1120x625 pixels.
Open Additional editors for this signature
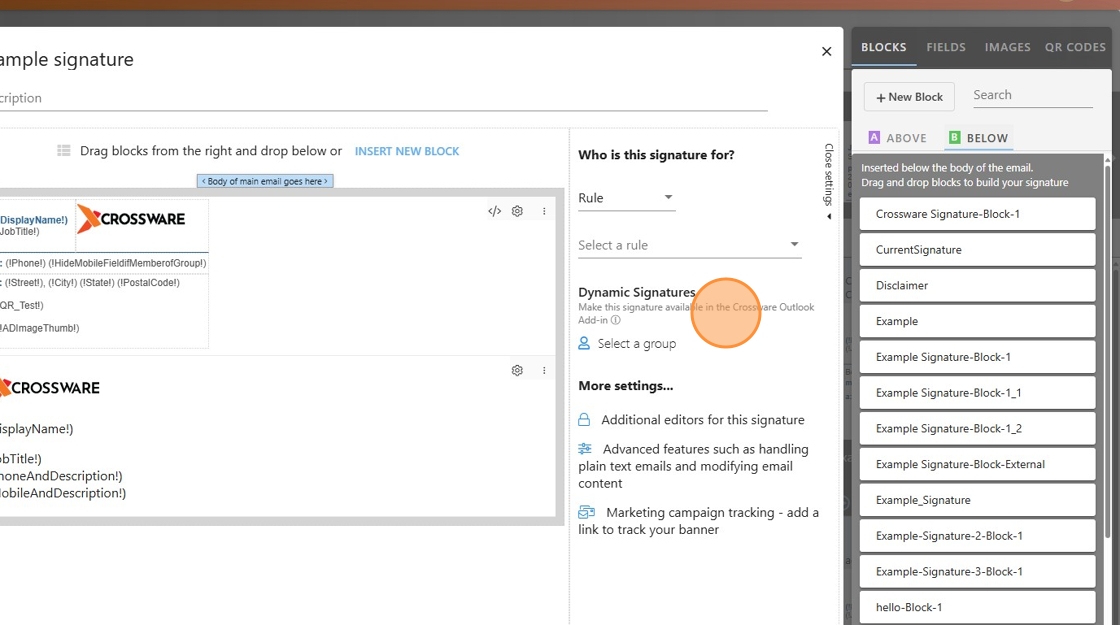(x=702, y=420)
